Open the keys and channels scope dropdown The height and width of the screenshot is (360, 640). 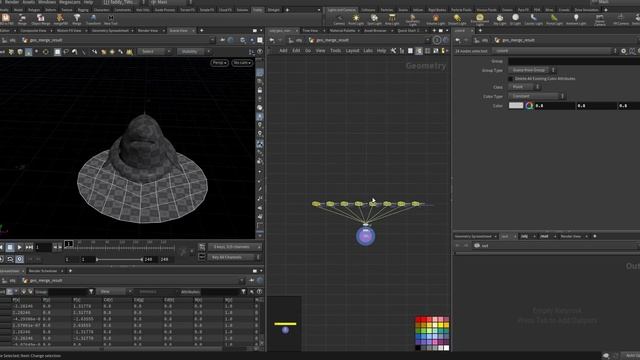[x=234, y=247]
